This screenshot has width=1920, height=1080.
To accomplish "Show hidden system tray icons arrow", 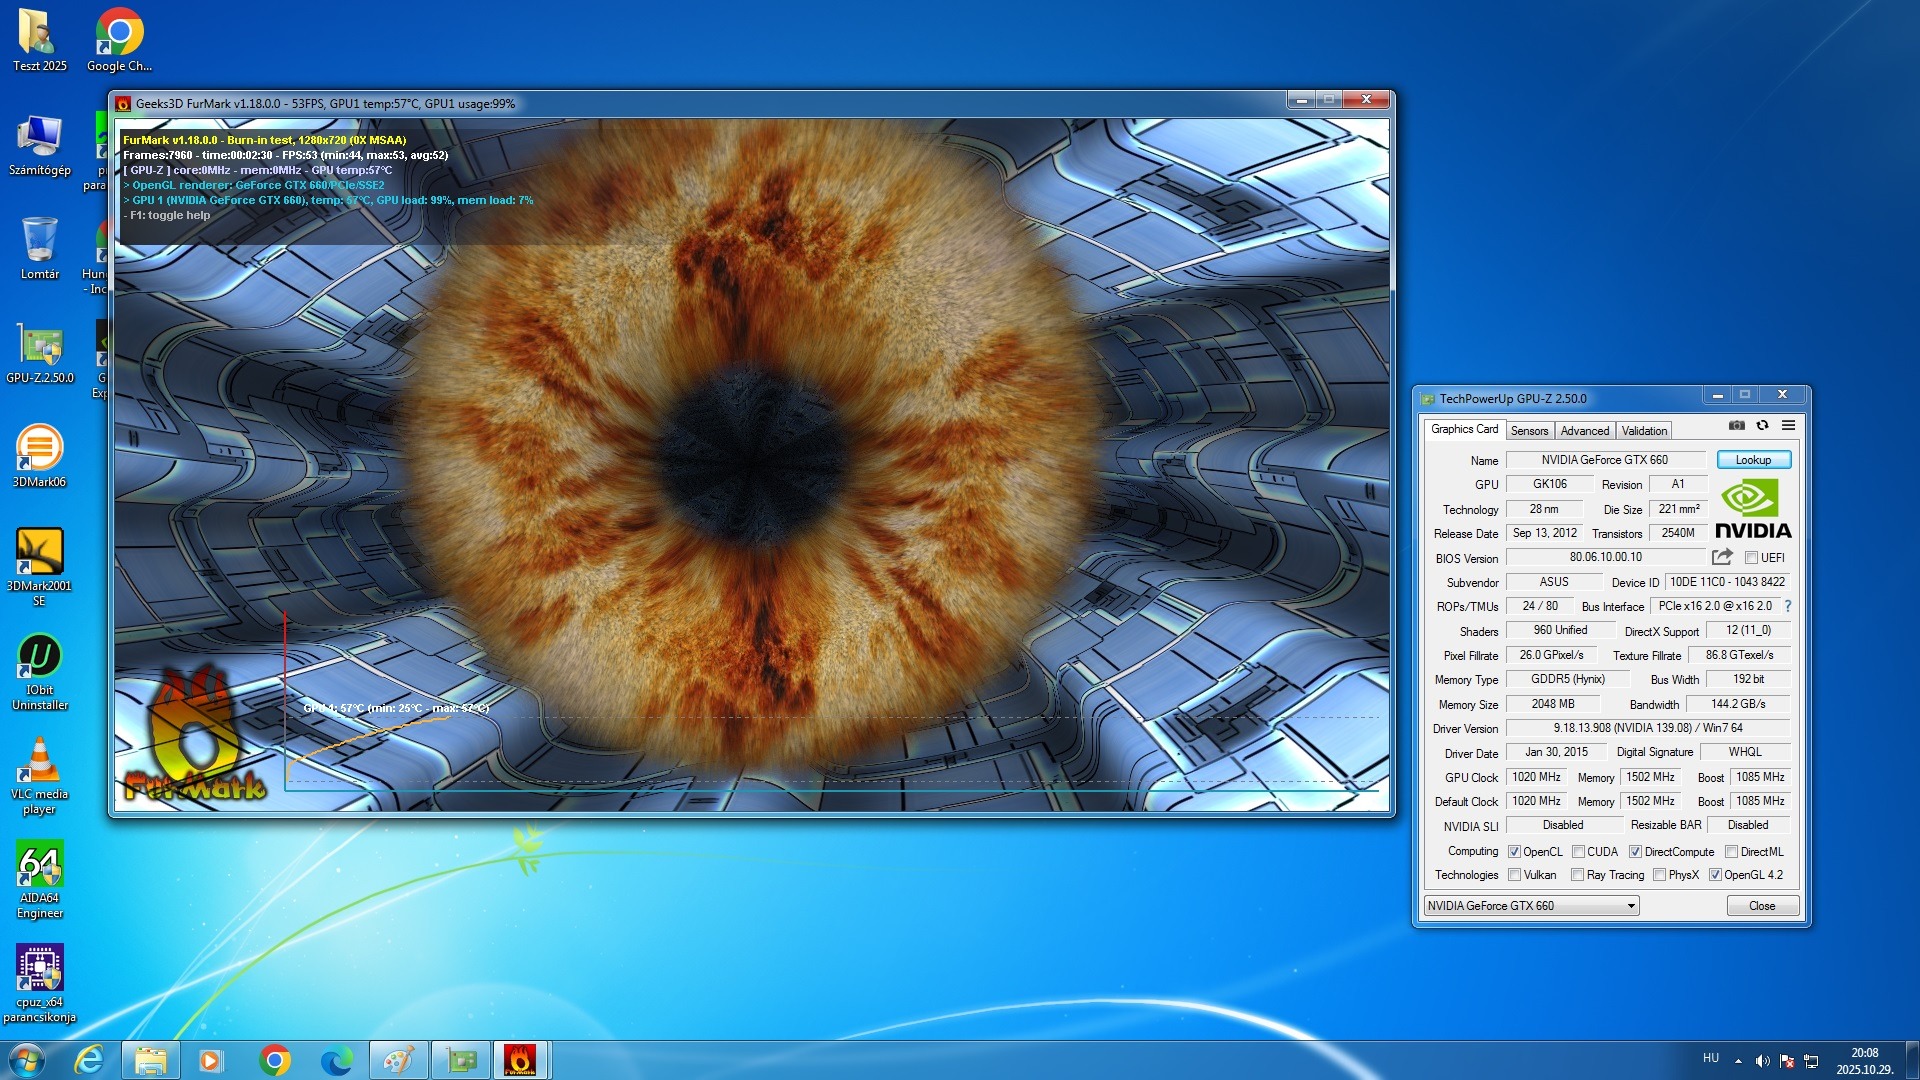I will 1738,1061.
